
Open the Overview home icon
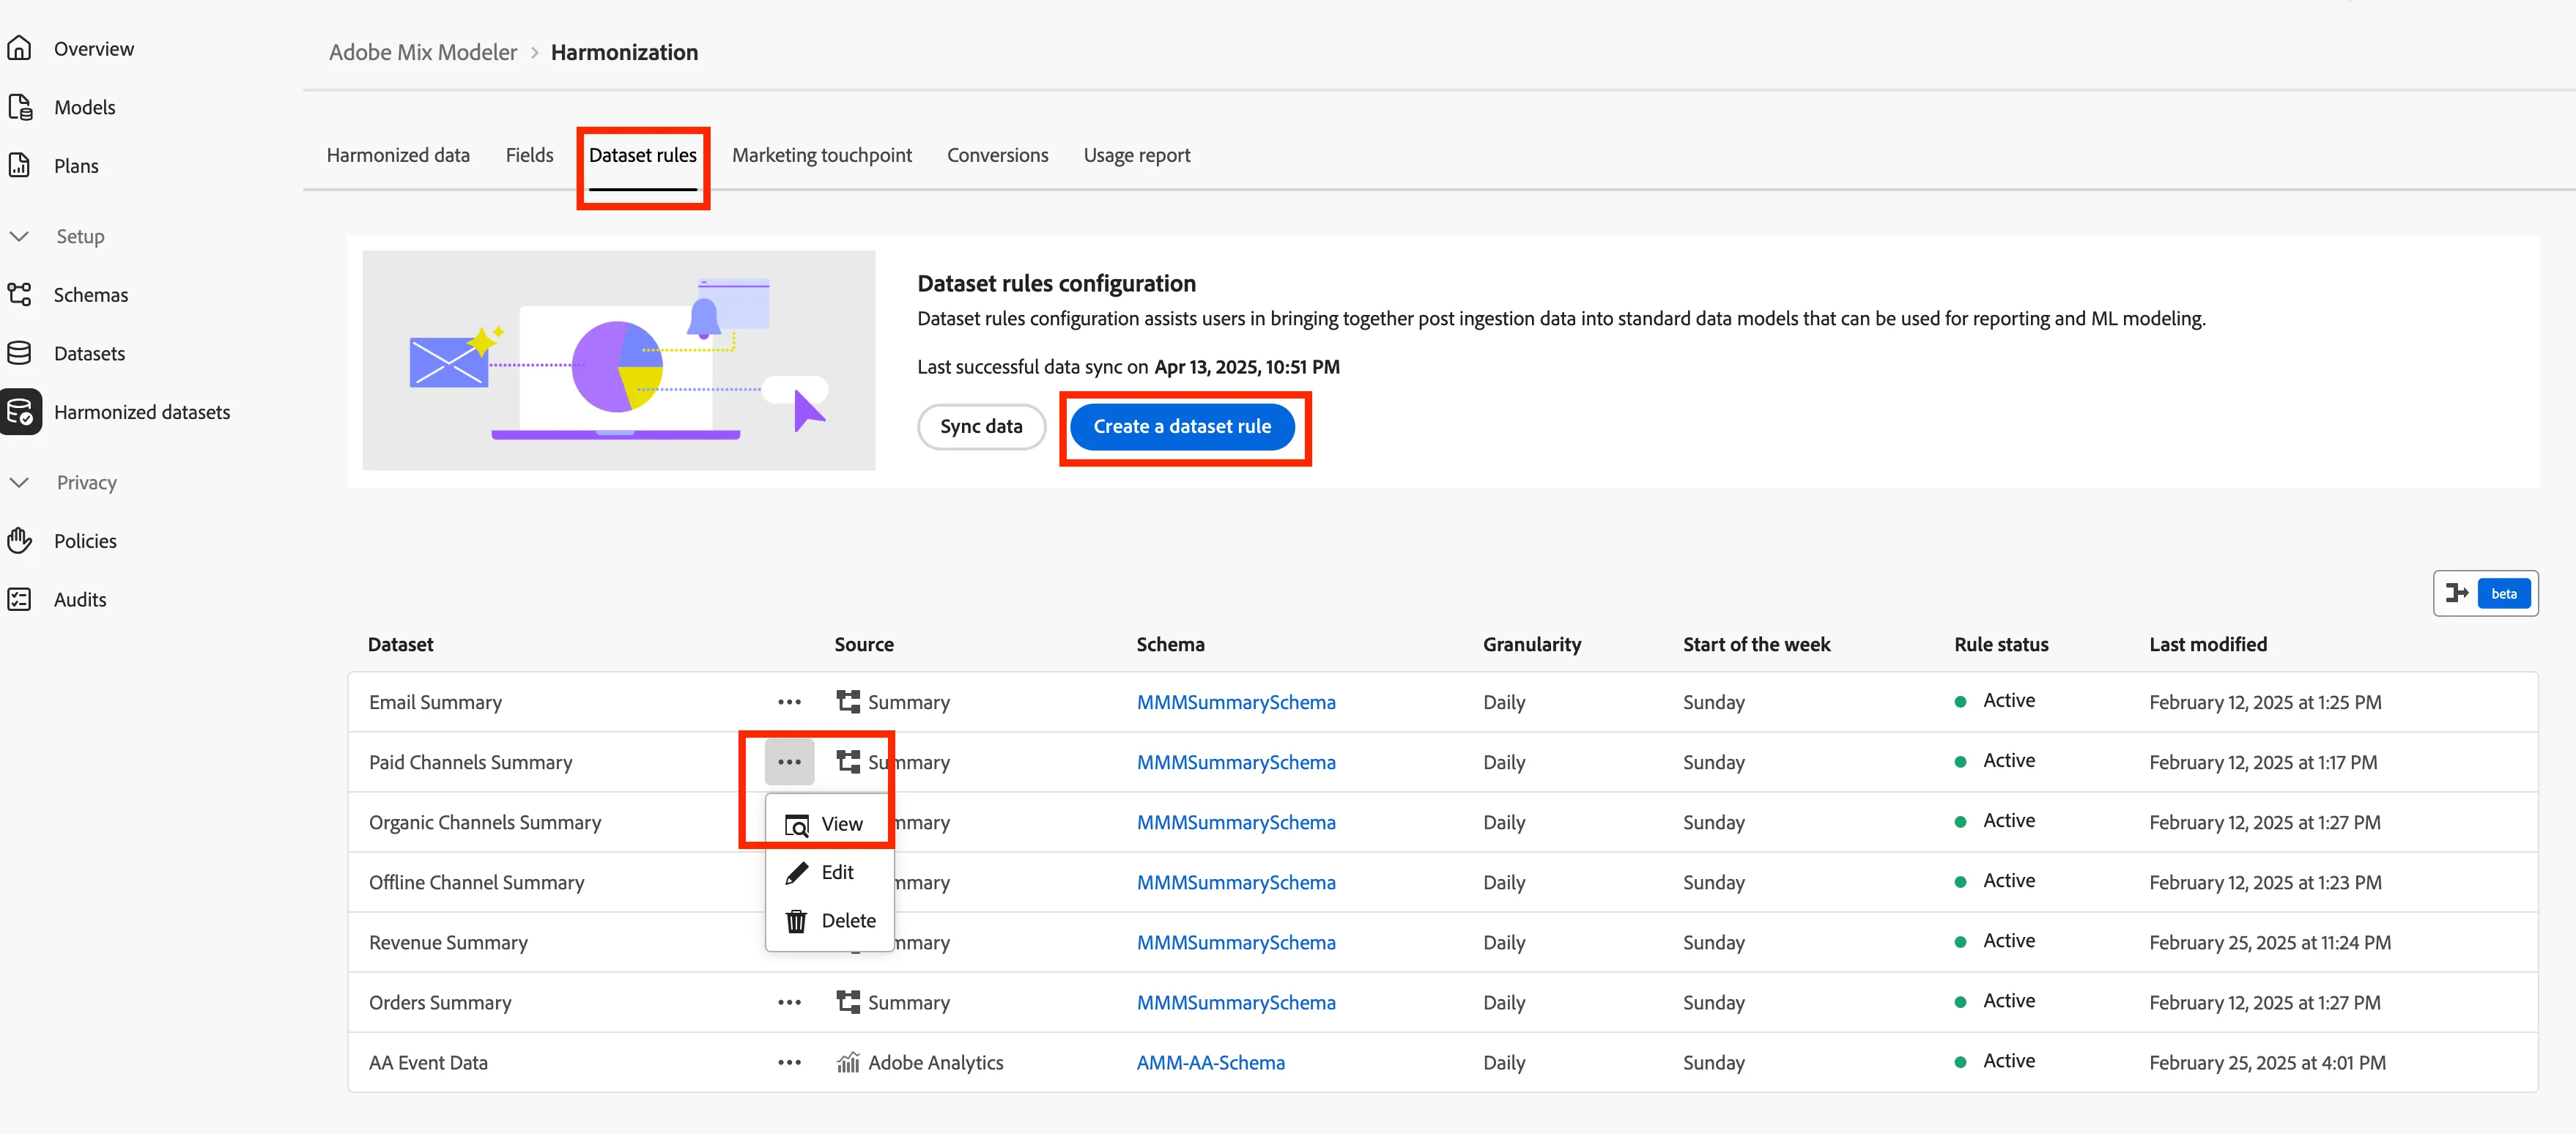click(20, 48)
